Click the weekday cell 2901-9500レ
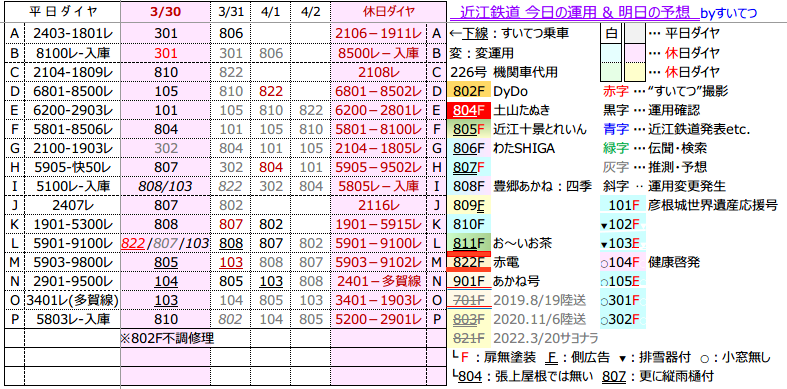The image size is (787, 389). pos(73,282)
